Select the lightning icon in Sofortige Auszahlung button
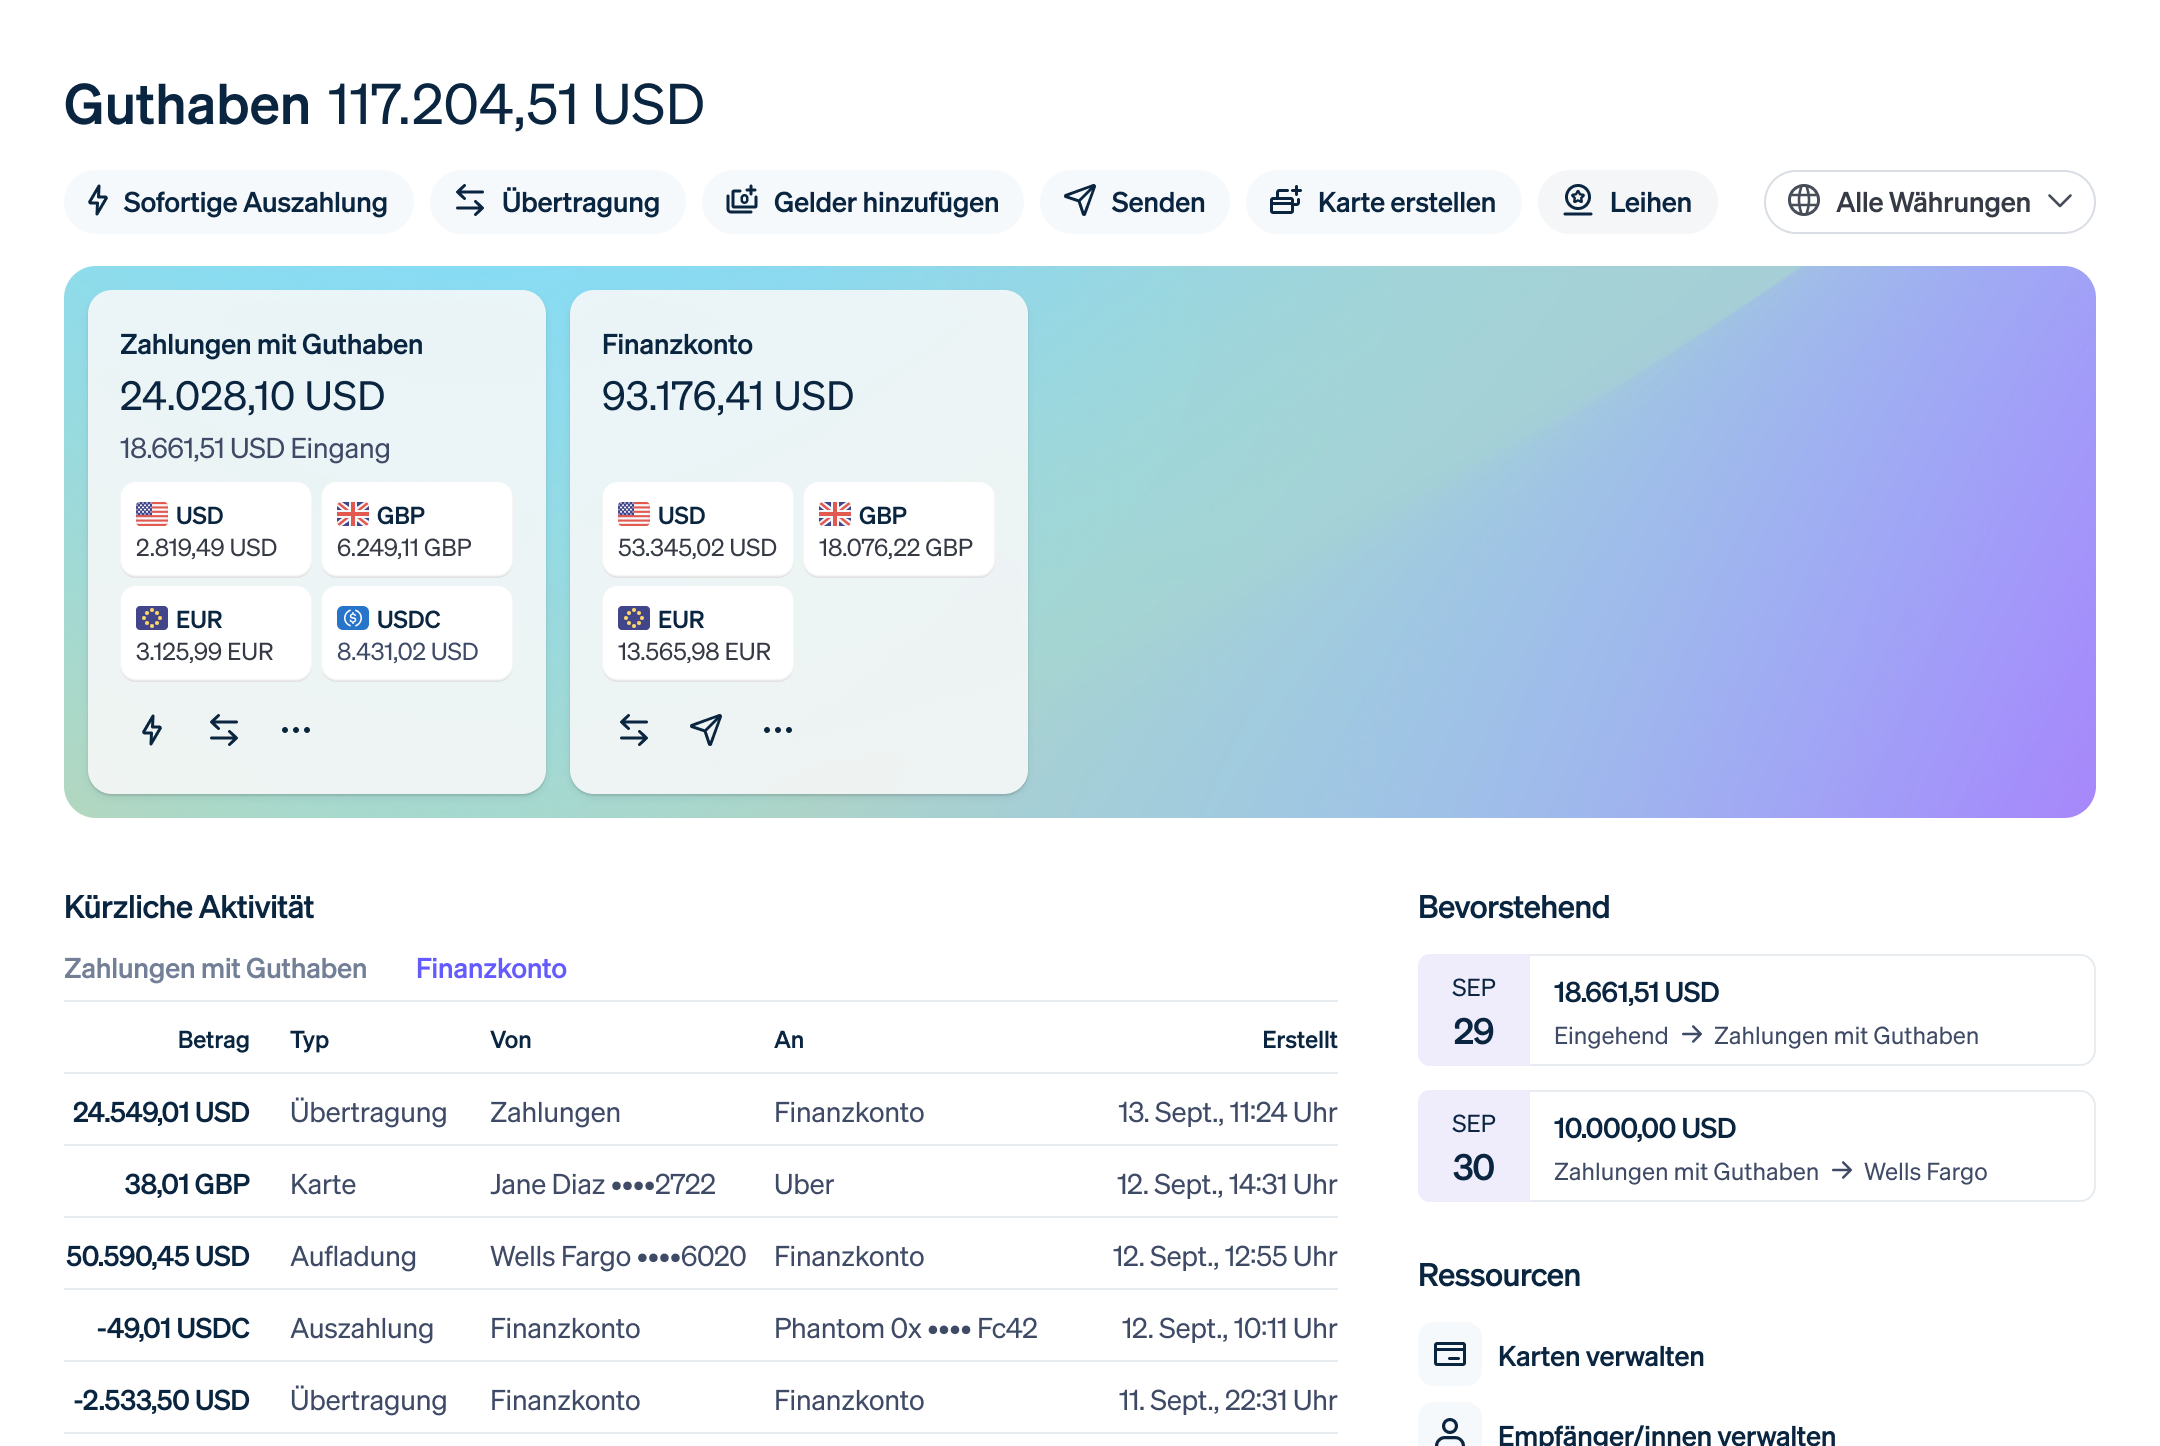2160x1446 pixels. 96,202
